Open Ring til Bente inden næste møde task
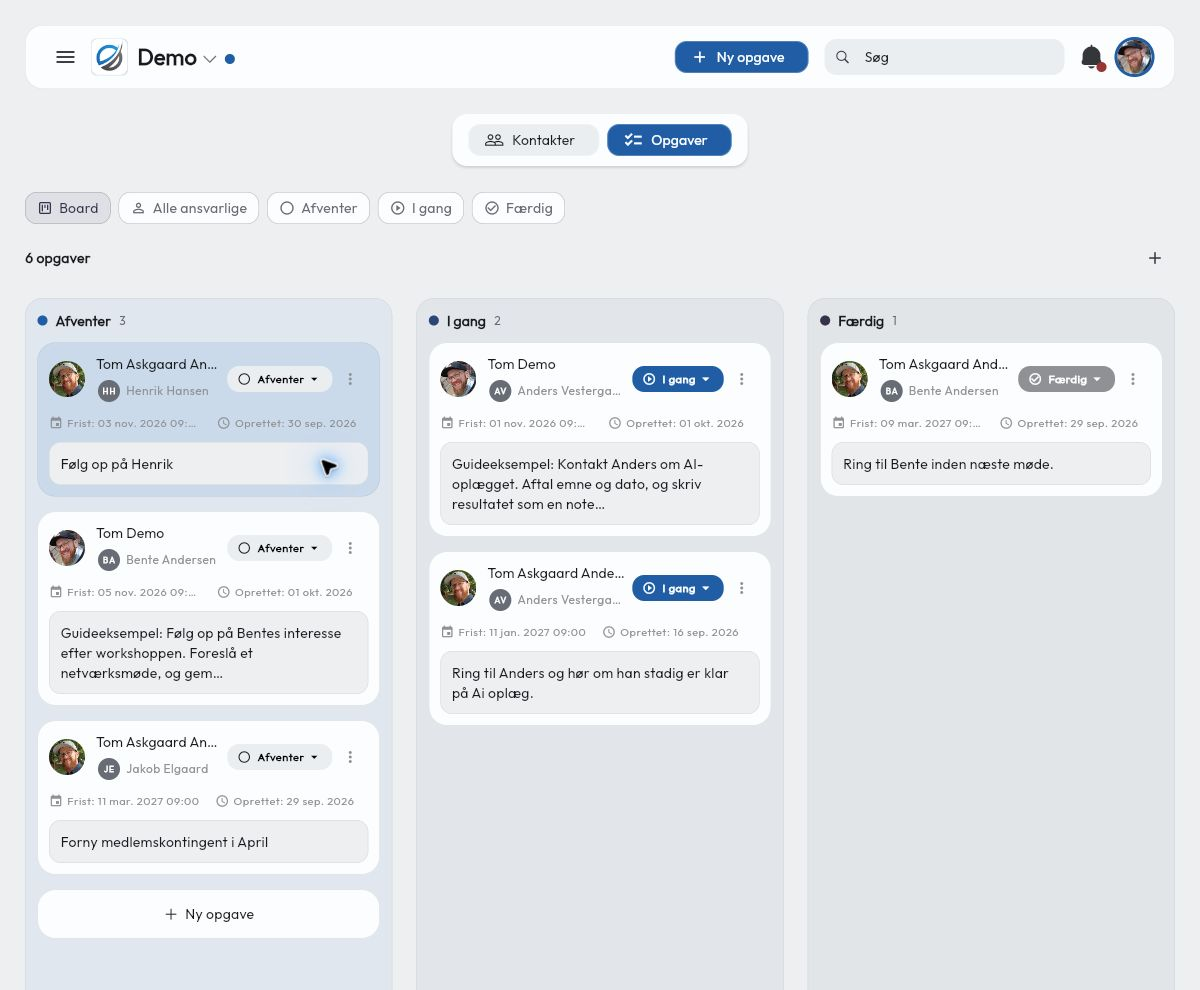This screenshot has width=1200, height=990. (991, 464)
